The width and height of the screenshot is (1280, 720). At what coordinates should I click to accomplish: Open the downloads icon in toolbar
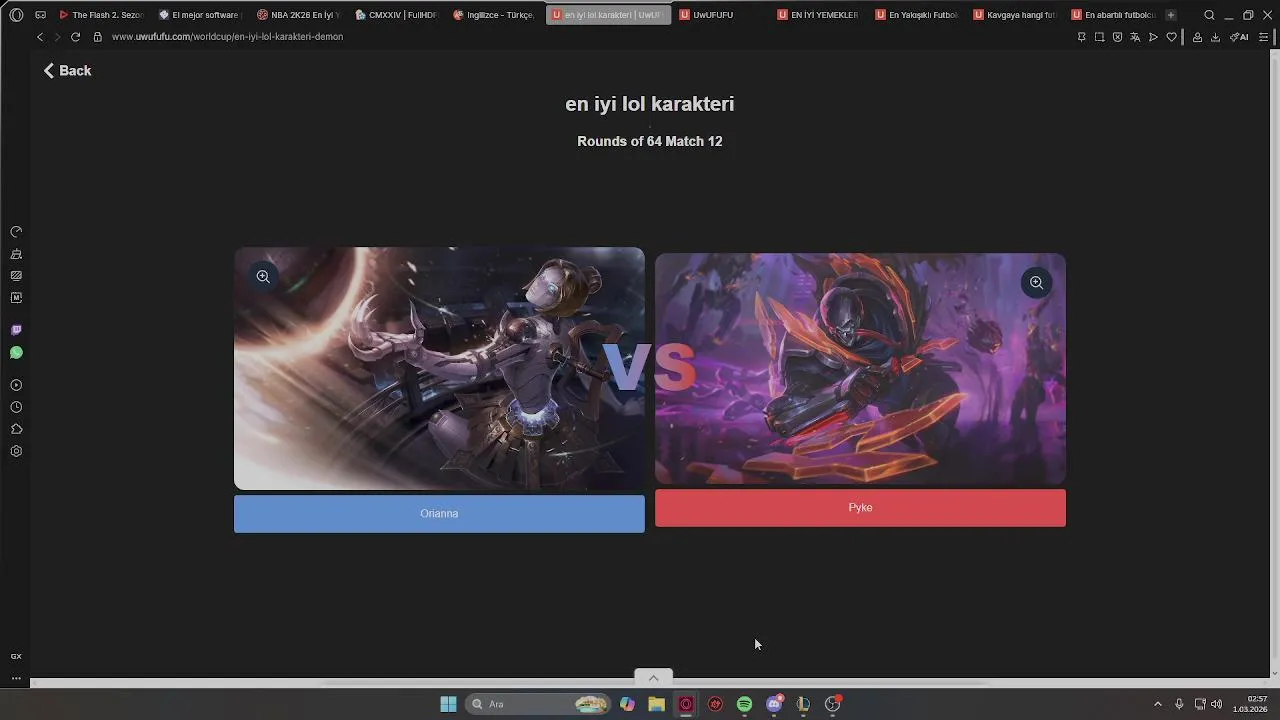1215,37
